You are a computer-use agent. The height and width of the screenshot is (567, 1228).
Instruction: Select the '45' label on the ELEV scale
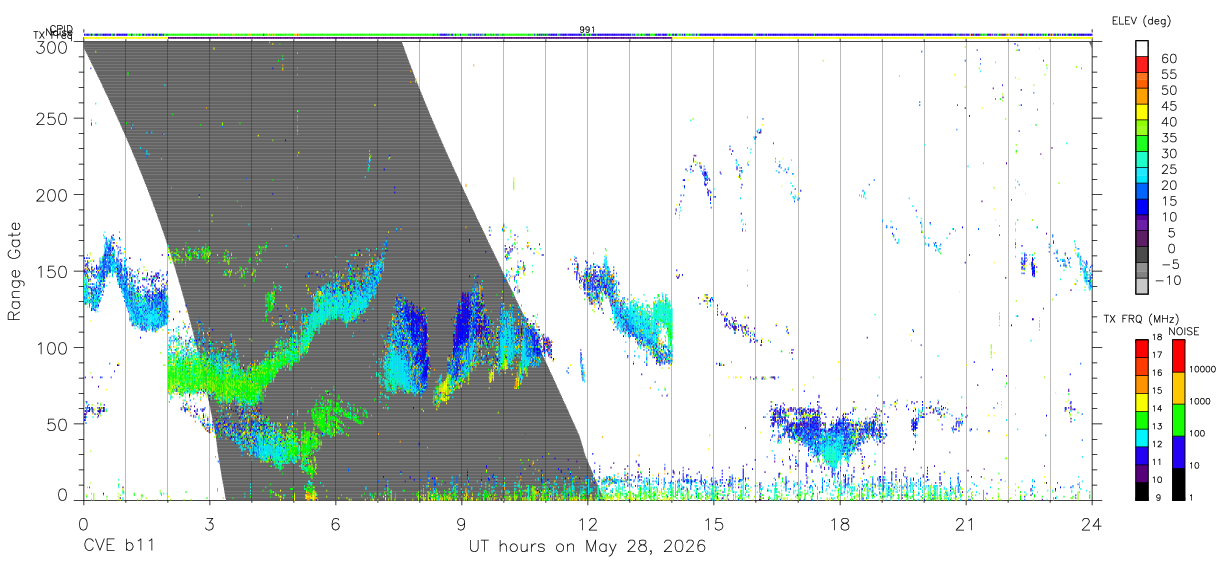tap(1169, 106)
